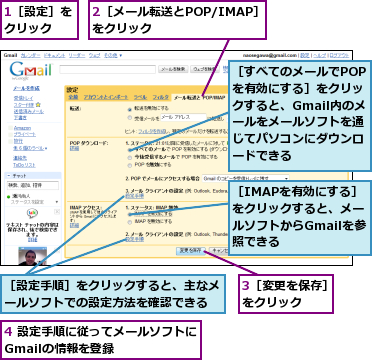Click the 詳細 link in chat promo

tap(32, 240)
